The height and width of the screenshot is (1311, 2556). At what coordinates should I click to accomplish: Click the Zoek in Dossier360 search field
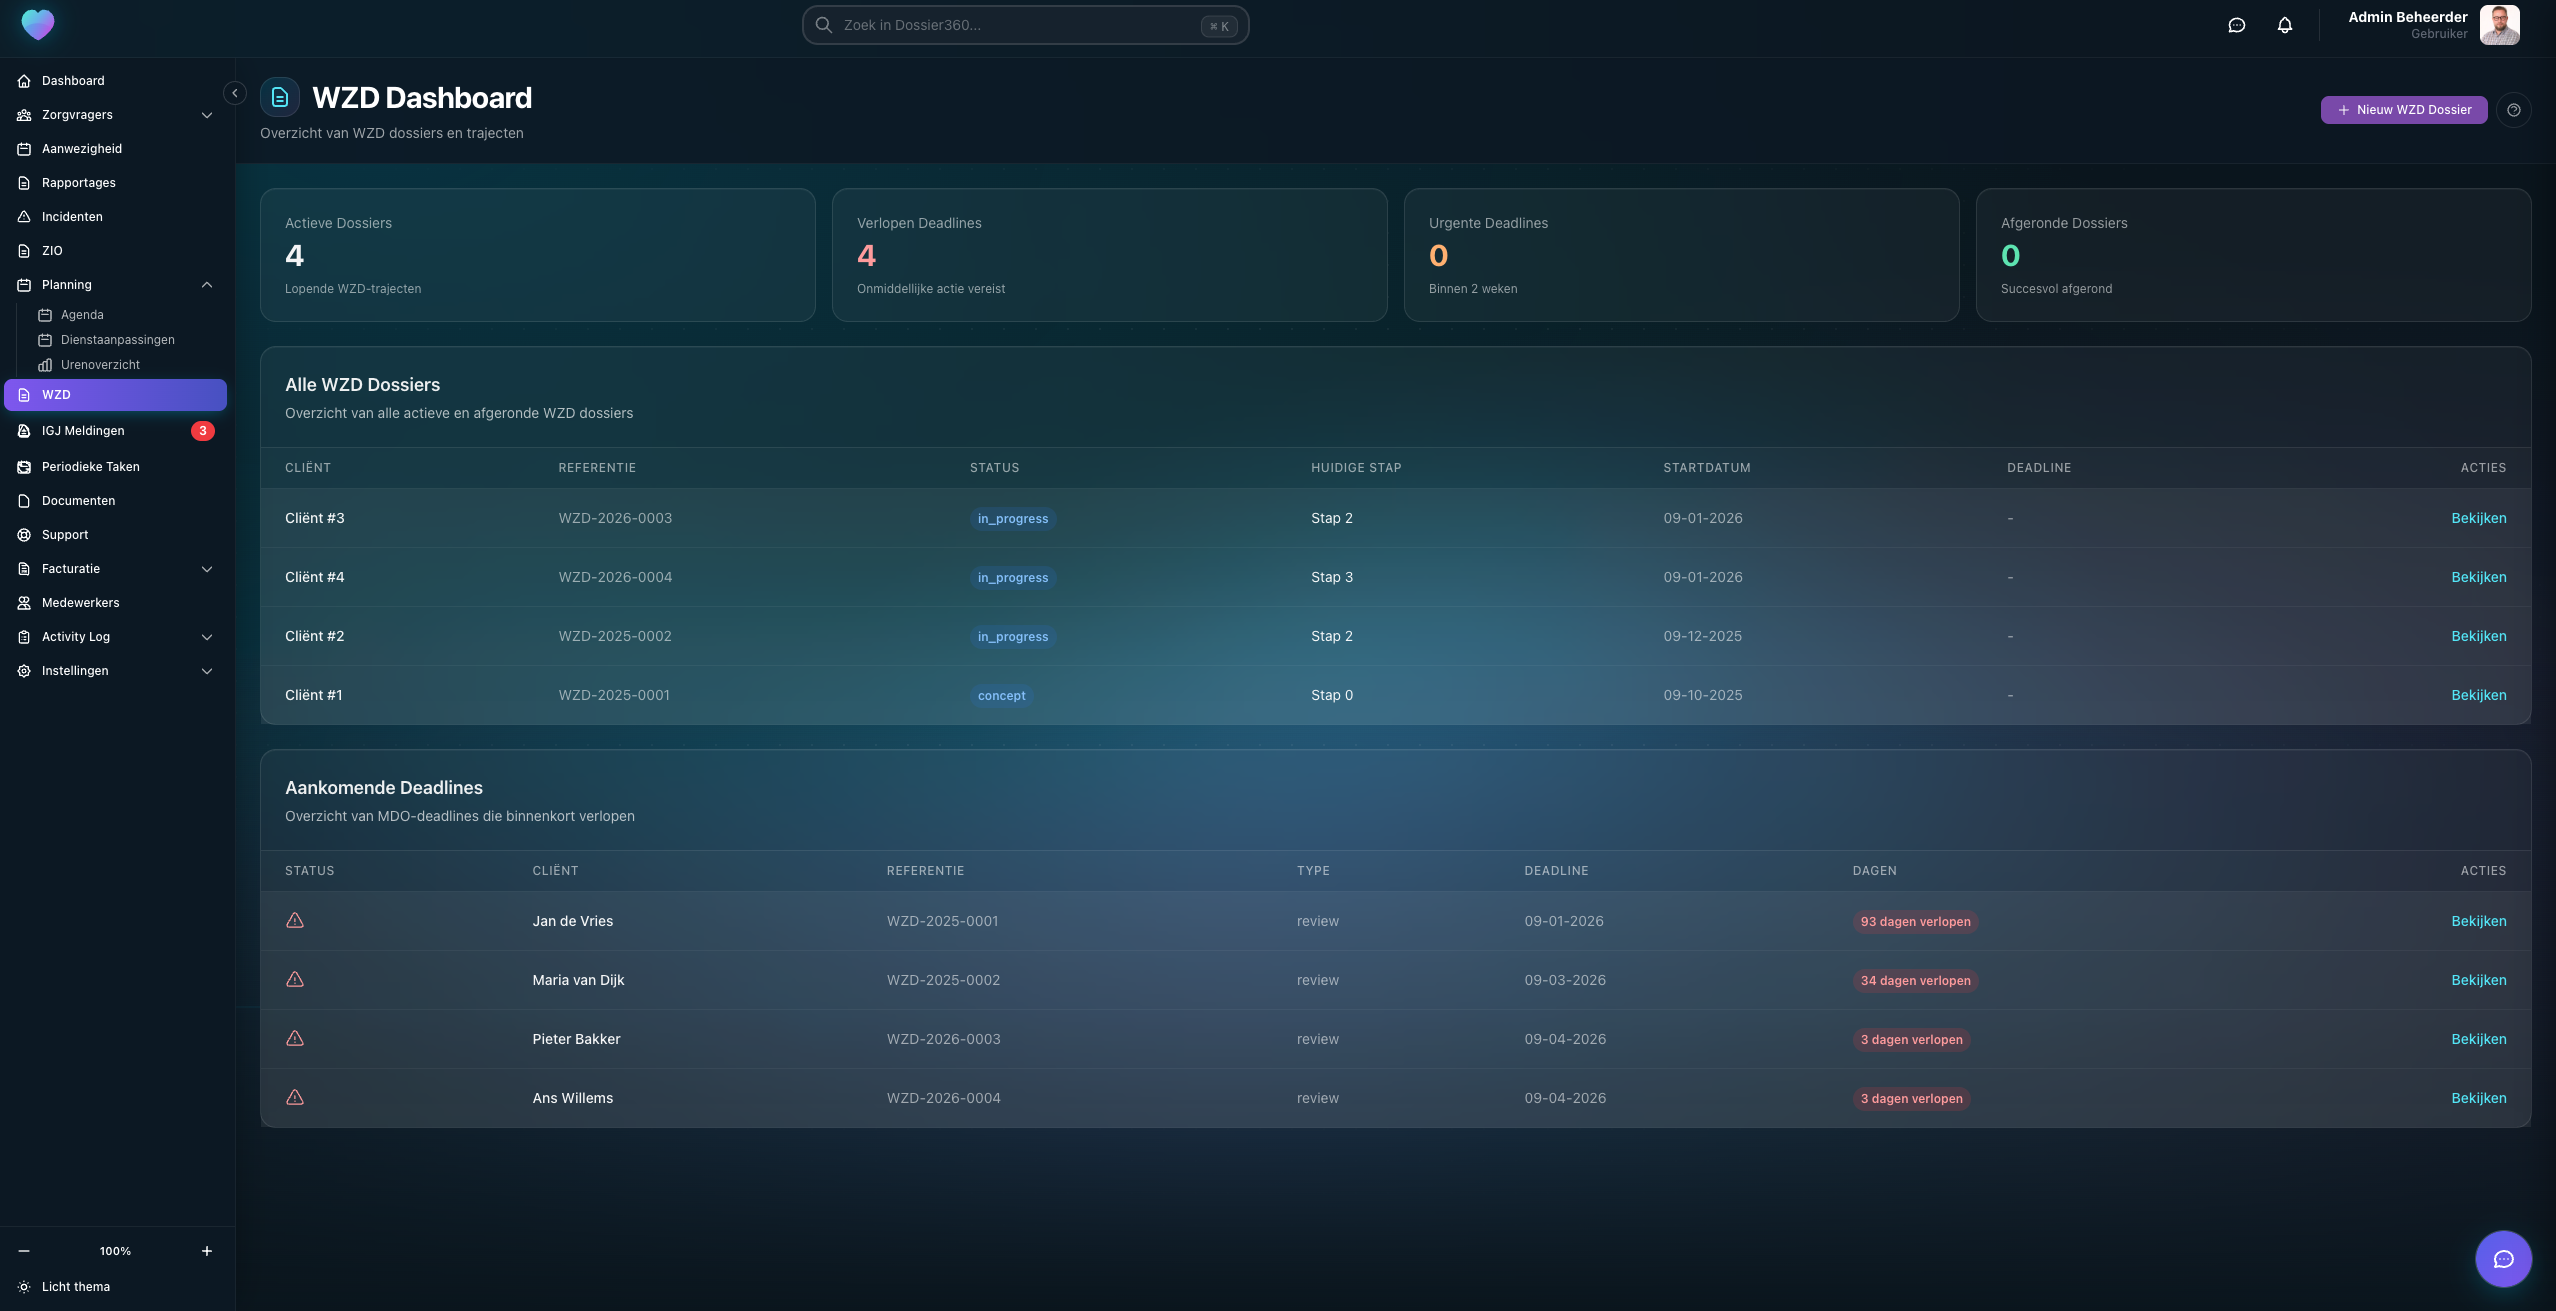tap(1024, 25)
